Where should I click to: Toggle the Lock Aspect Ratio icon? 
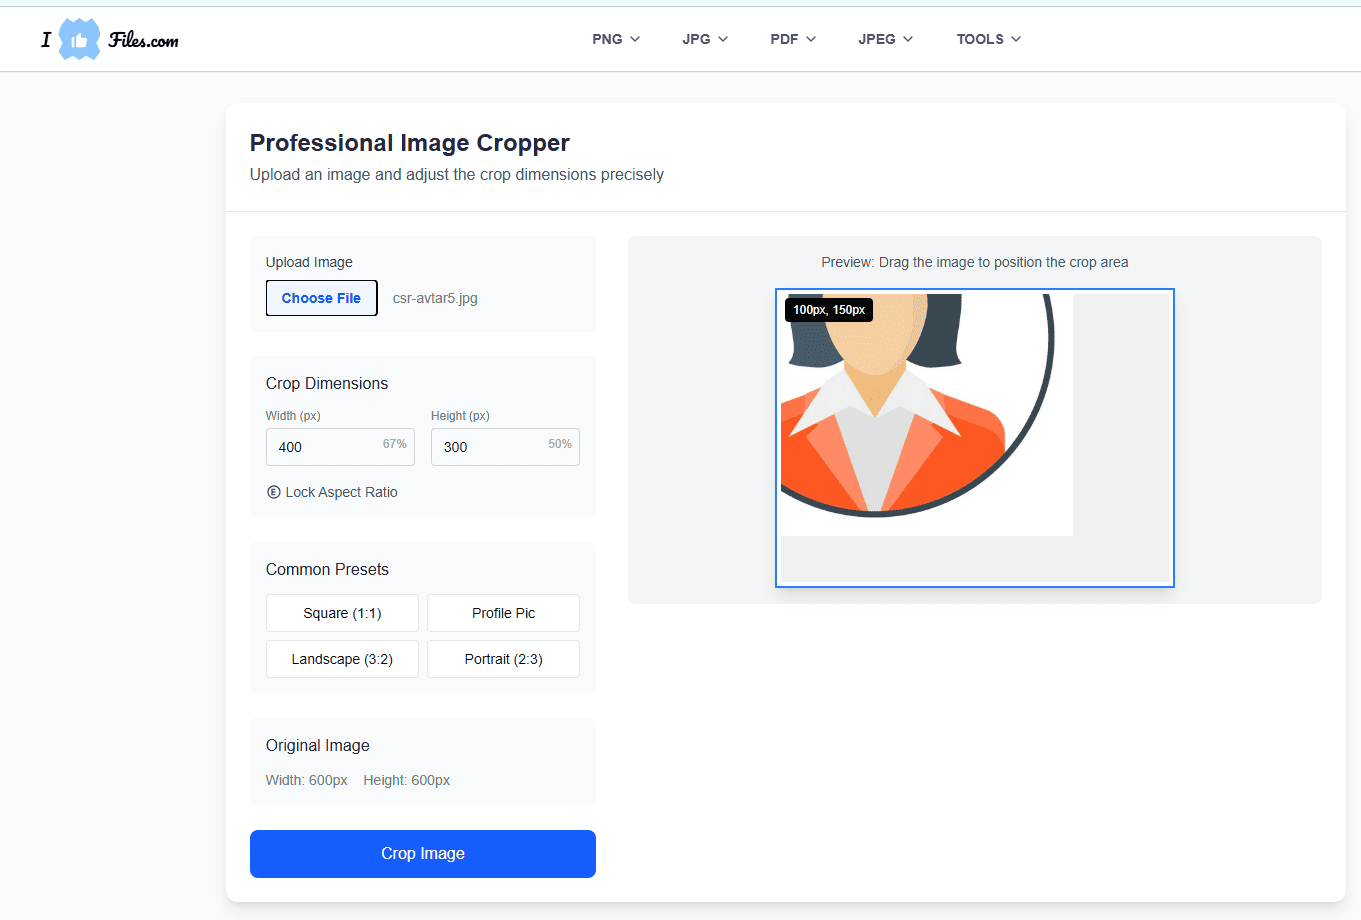coord(273,492)
